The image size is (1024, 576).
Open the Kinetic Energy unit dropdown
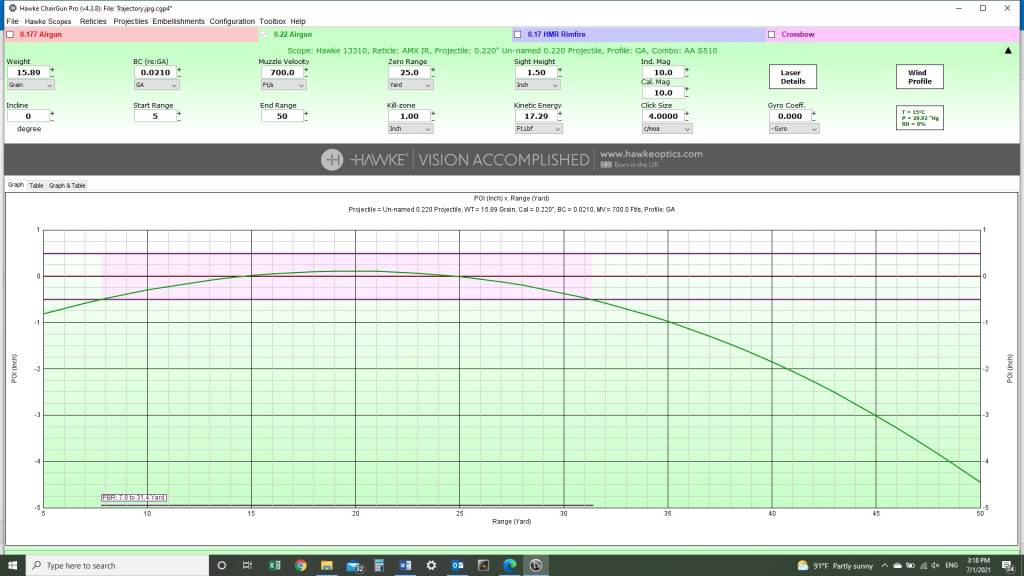[x=538, y=129]
